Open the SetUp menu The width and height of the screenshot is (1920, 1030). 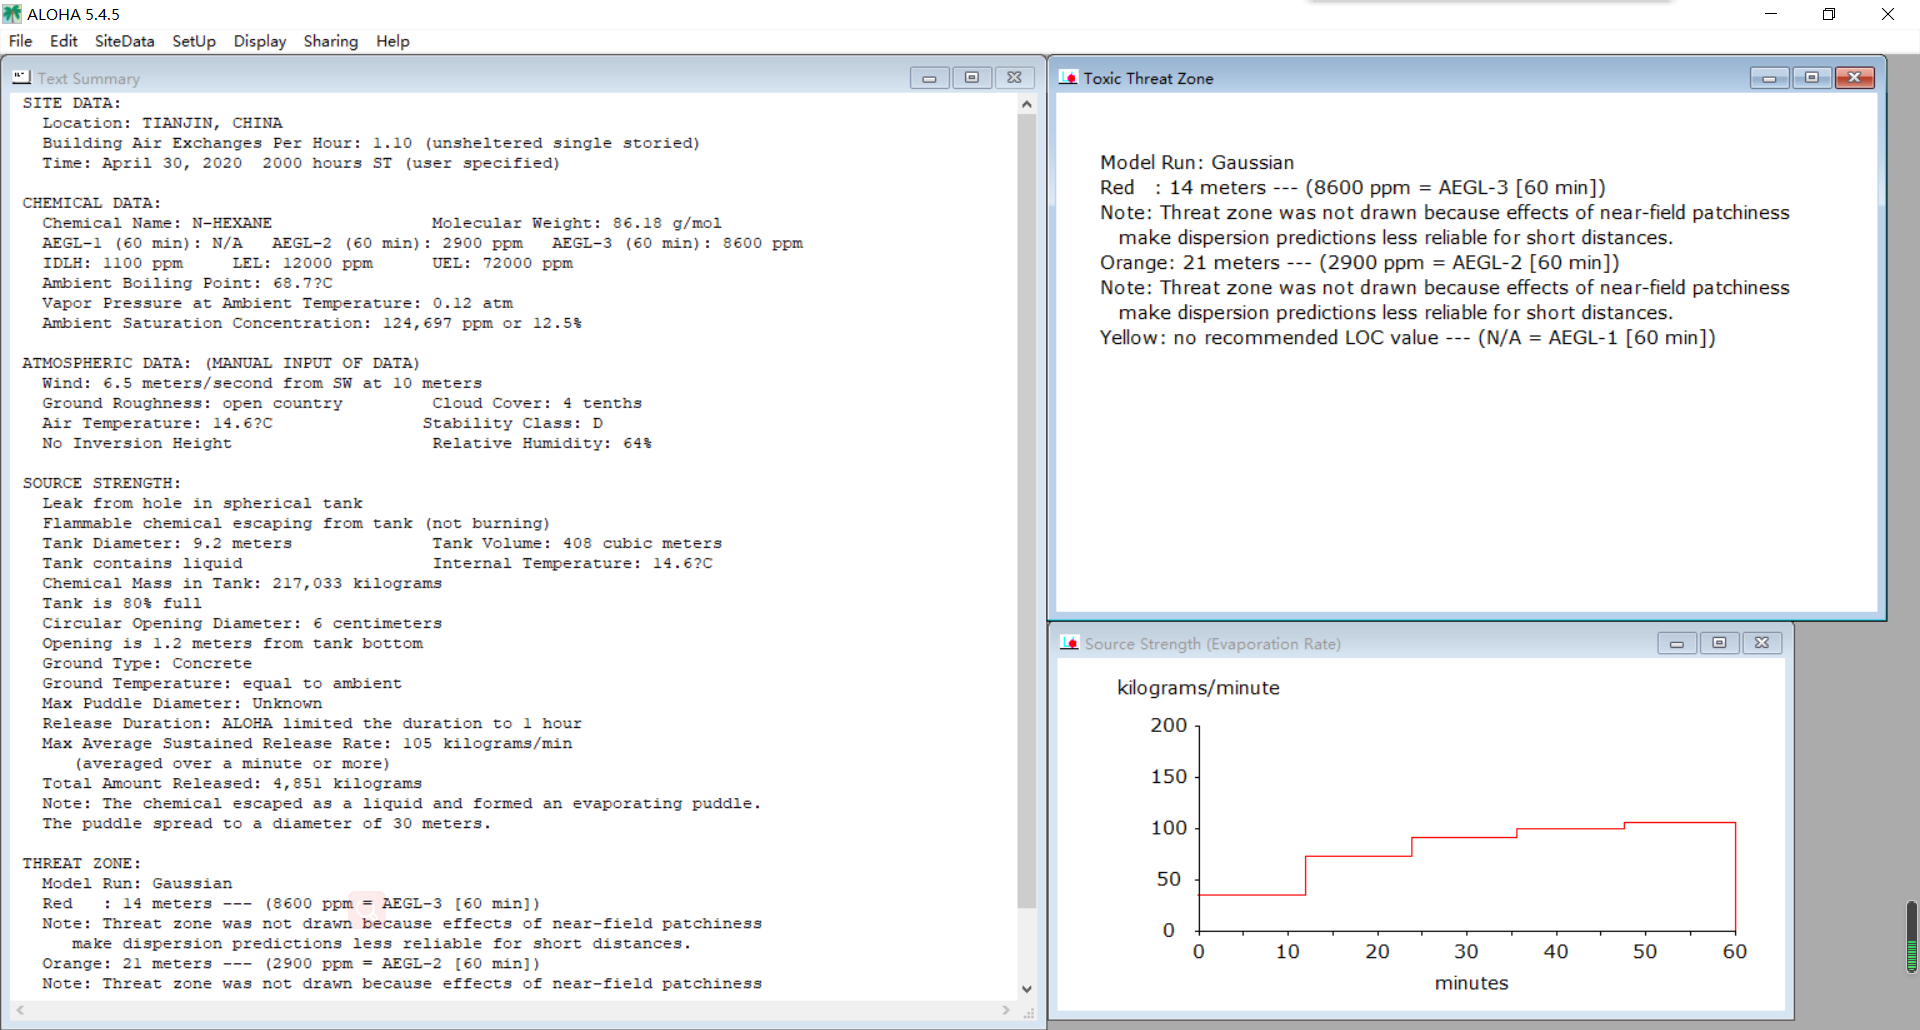coord(194,41)
